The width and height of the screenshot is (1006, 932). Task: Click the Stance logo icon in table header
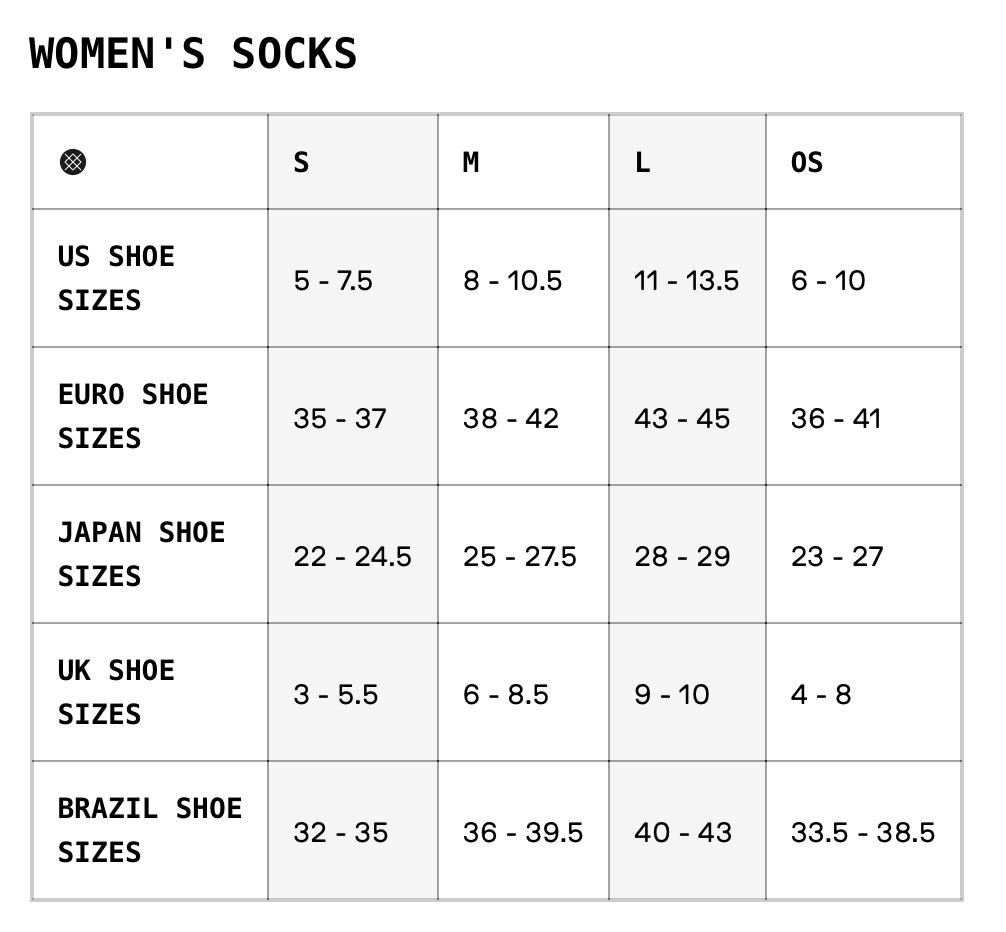tap(73, 161)
